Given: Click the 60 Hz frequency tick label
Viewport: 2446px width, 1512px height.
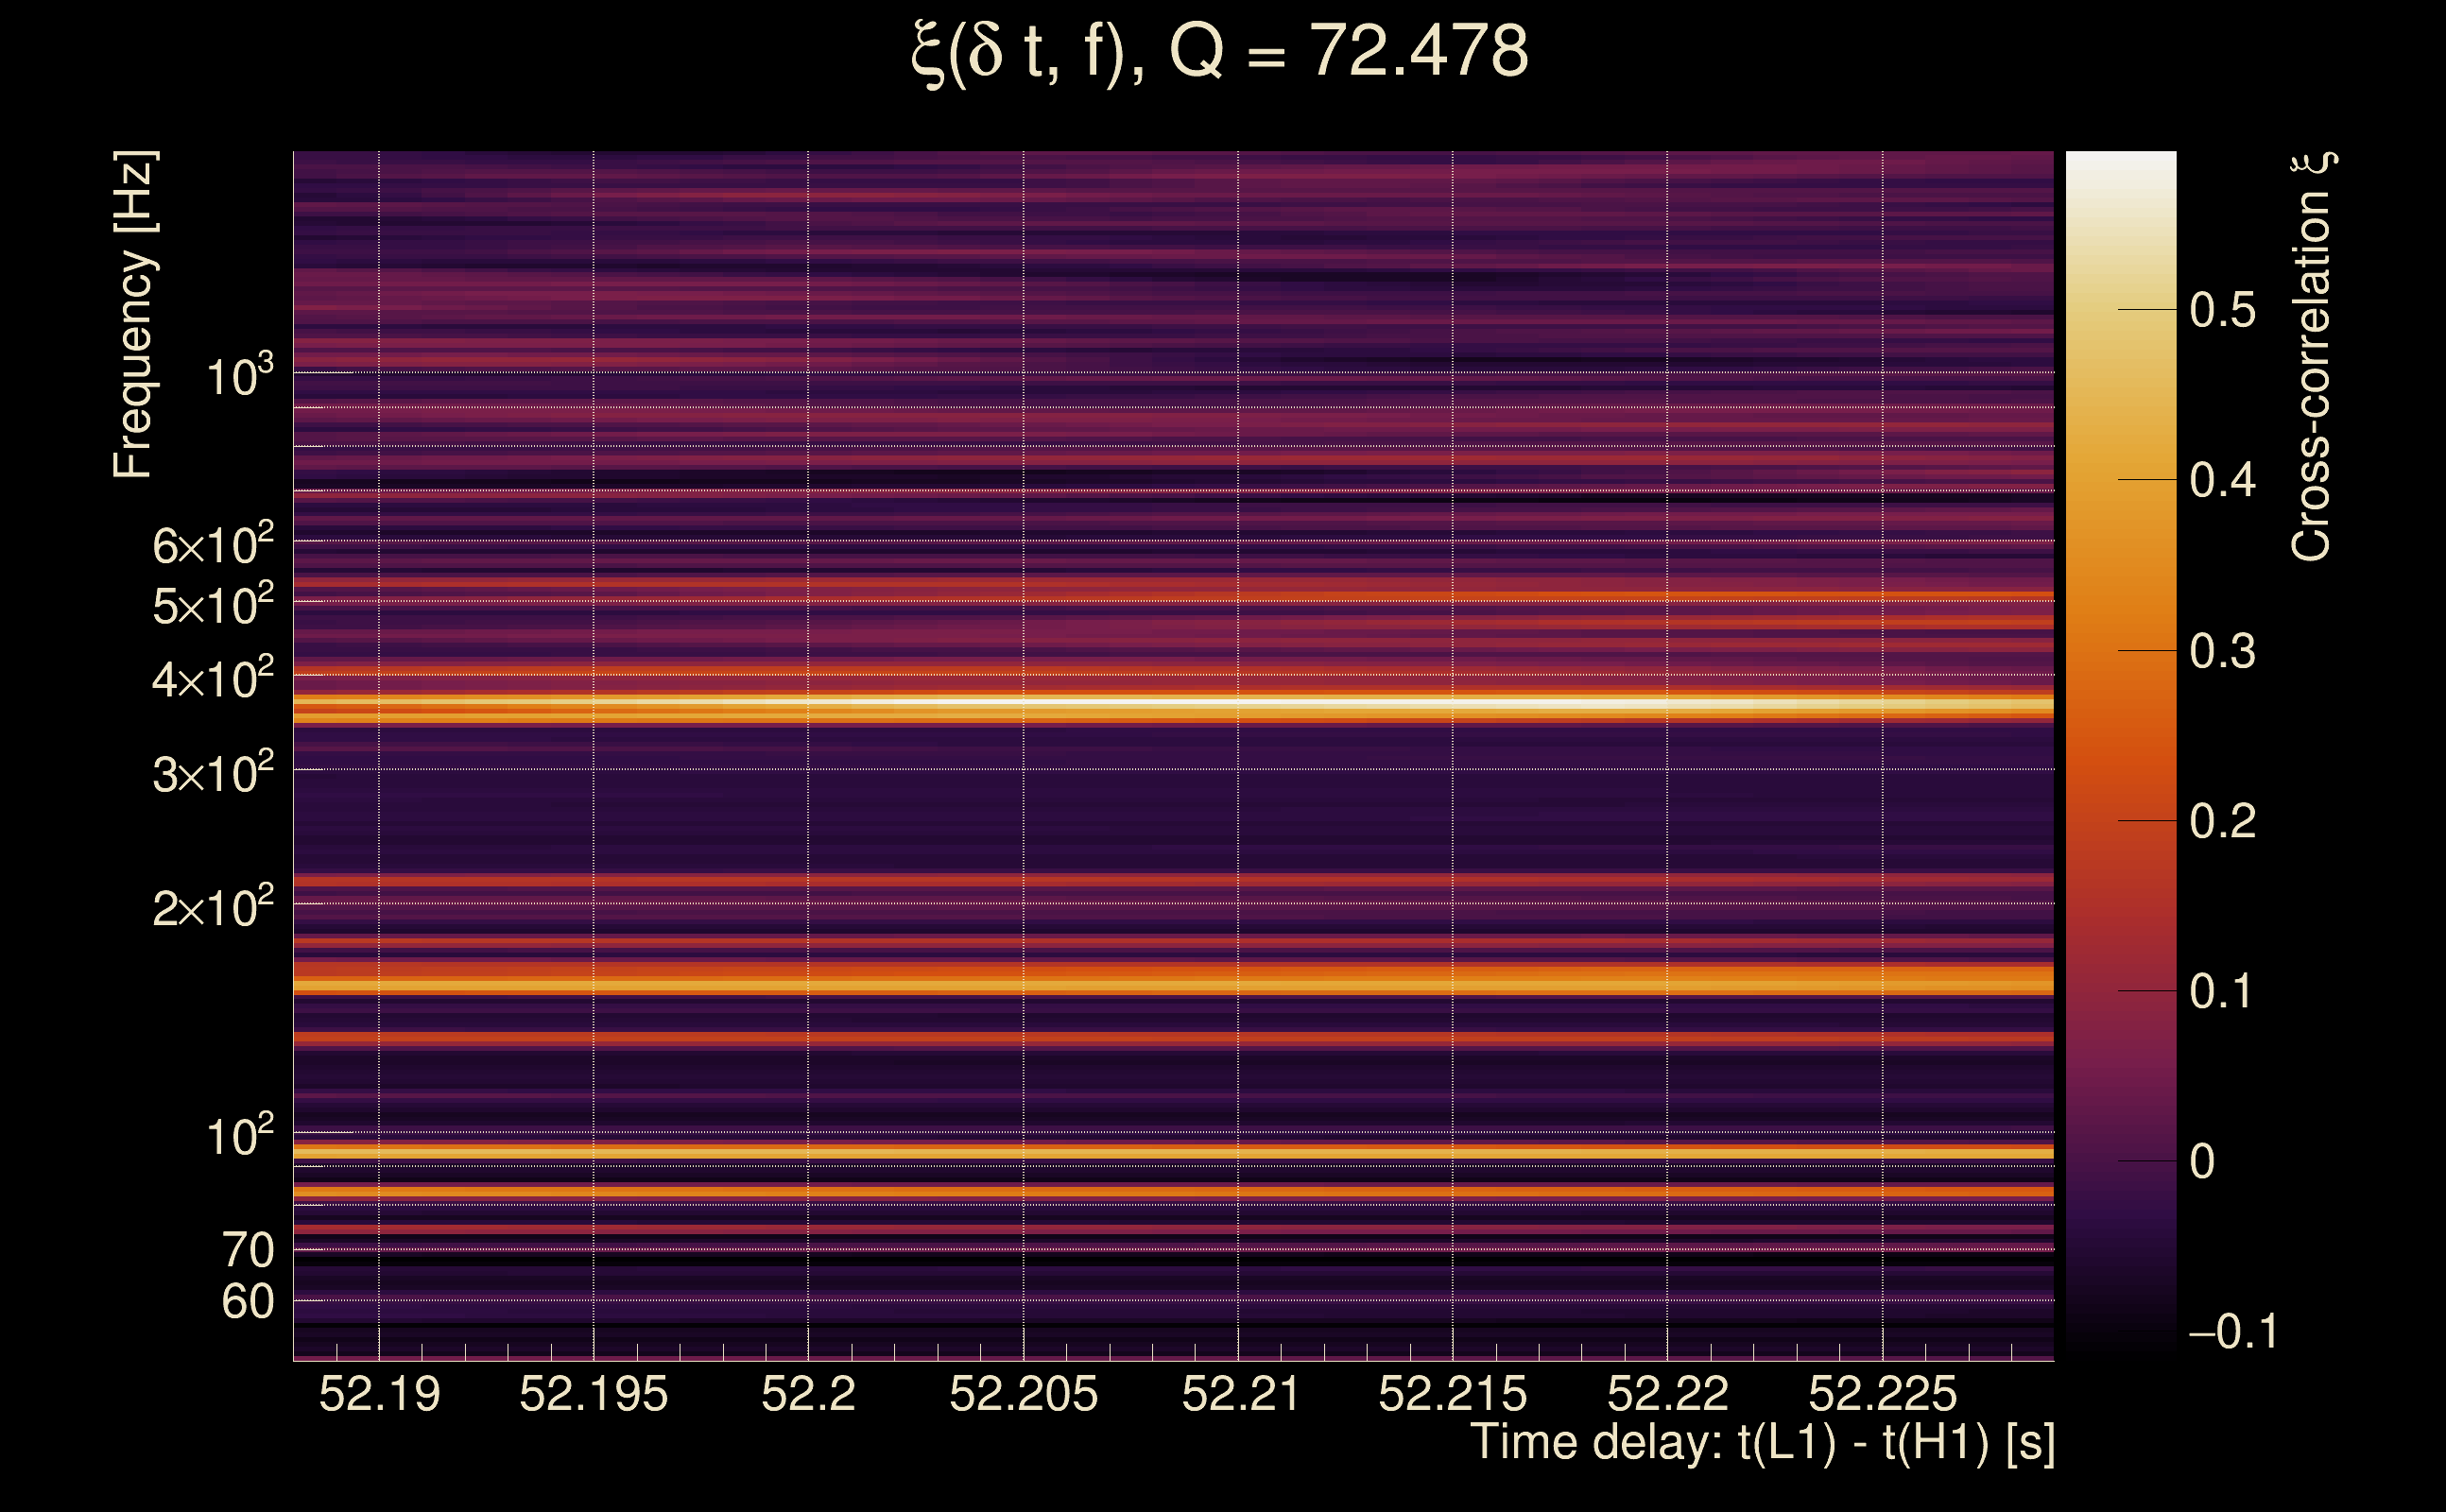Looking at the screenshot, I should coord(247,1302).
